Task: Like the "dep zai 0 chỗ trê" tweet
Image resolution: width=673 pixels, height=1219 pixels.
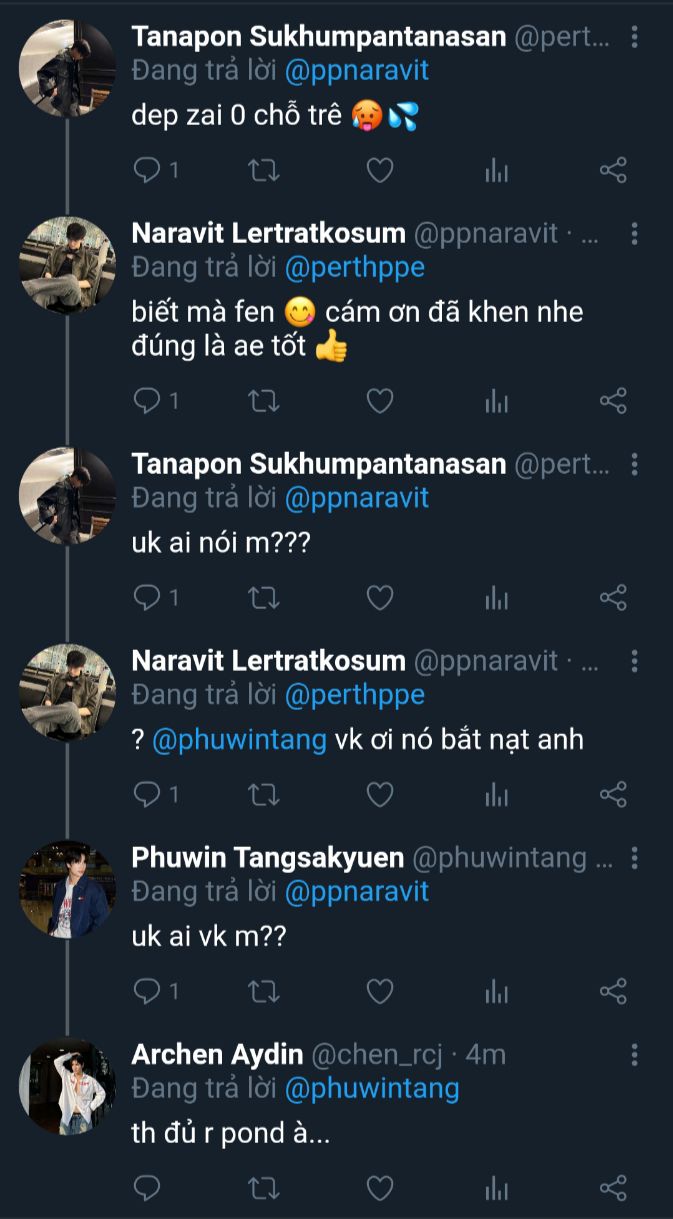Action: (379, 171)
